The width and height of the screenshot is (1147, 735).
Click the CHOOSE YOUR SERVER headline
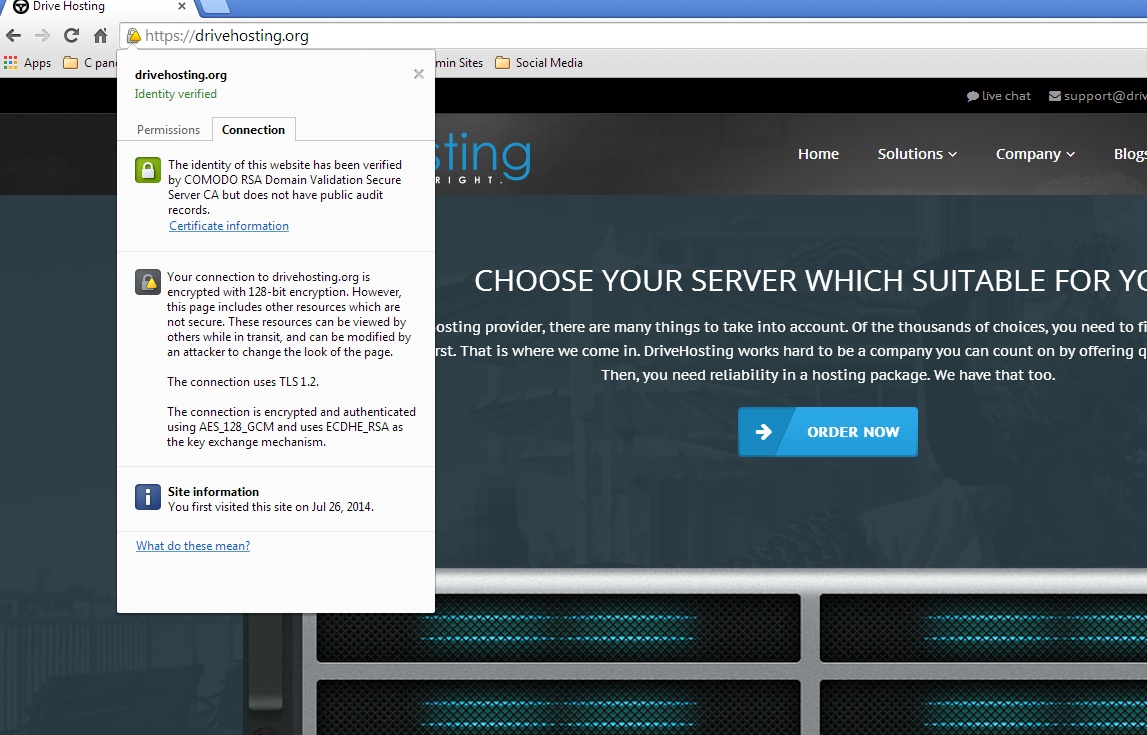811,281
